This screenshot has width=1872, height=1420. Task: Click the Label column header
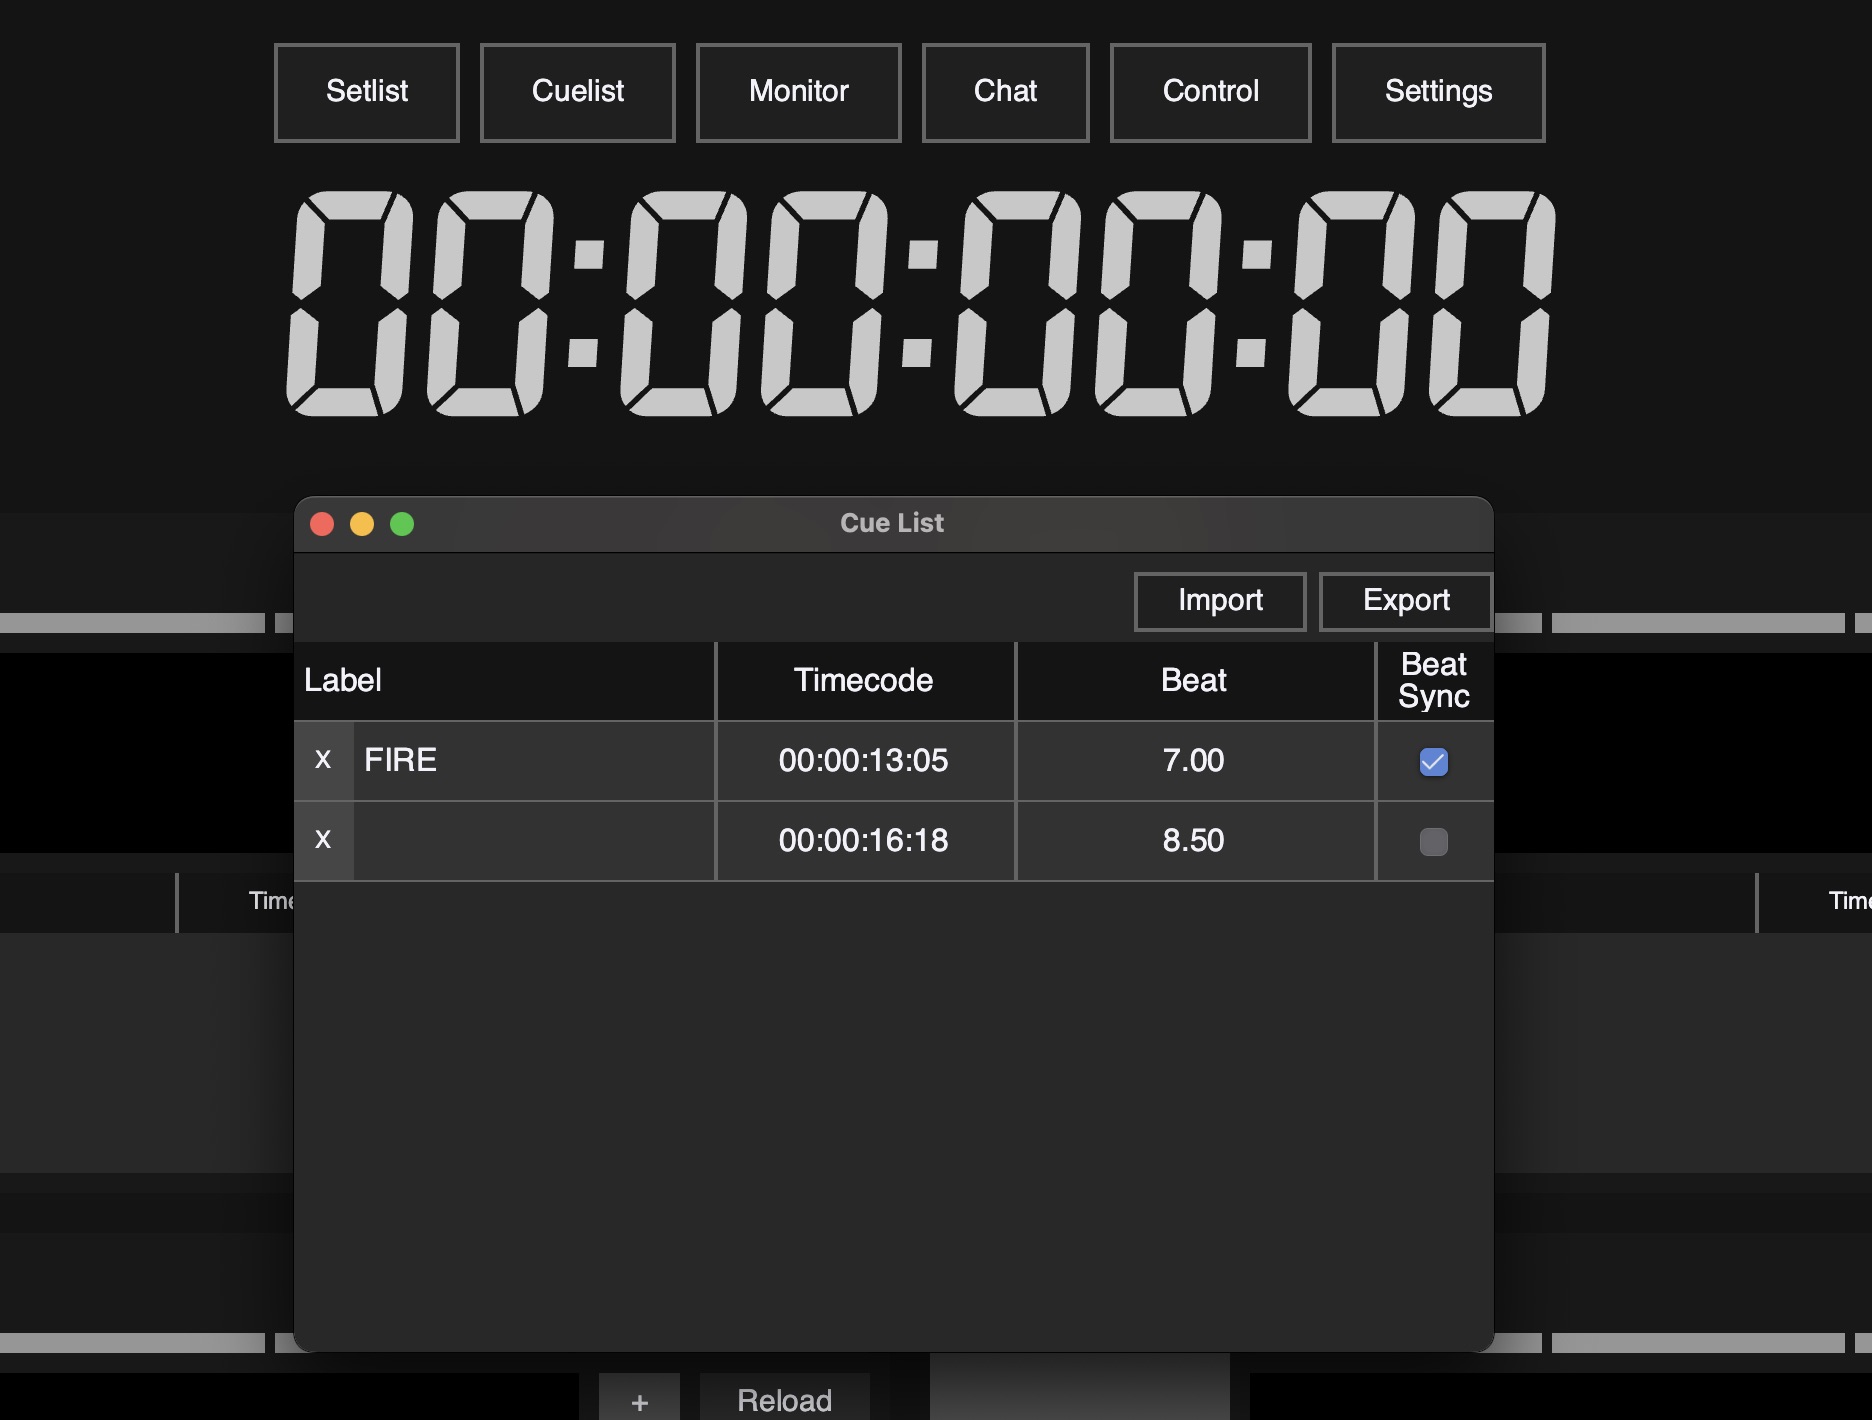(504, 681)
